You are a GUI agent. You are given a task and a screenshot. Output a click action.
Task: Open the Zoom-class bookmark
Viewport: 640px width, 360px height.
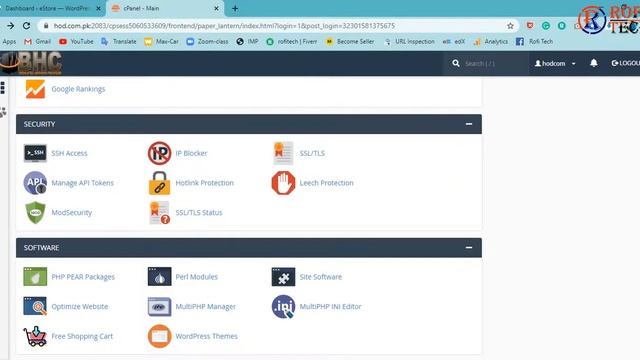pos(207,42)
